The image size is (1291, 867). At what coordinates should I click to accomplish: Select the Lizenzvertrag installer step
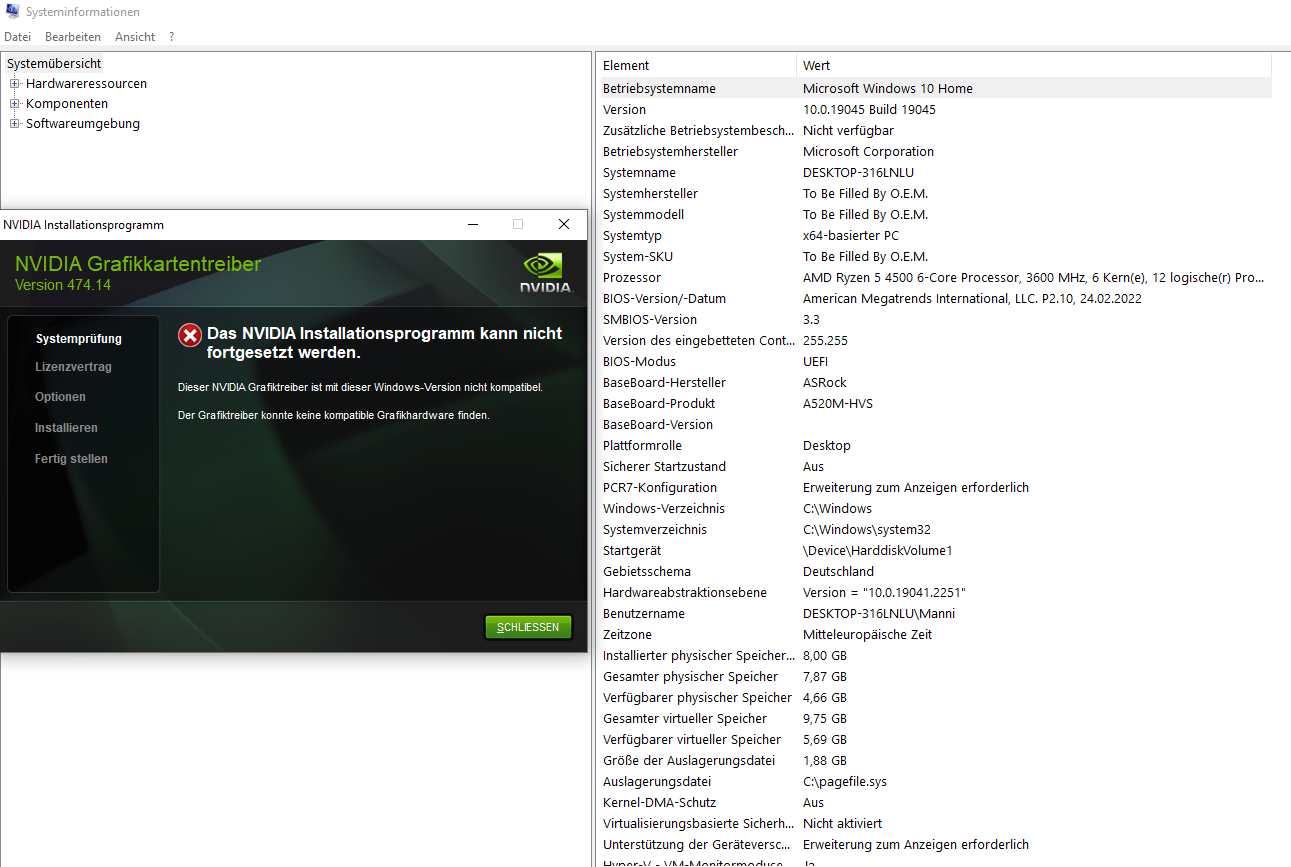click(x=73, y=367)
